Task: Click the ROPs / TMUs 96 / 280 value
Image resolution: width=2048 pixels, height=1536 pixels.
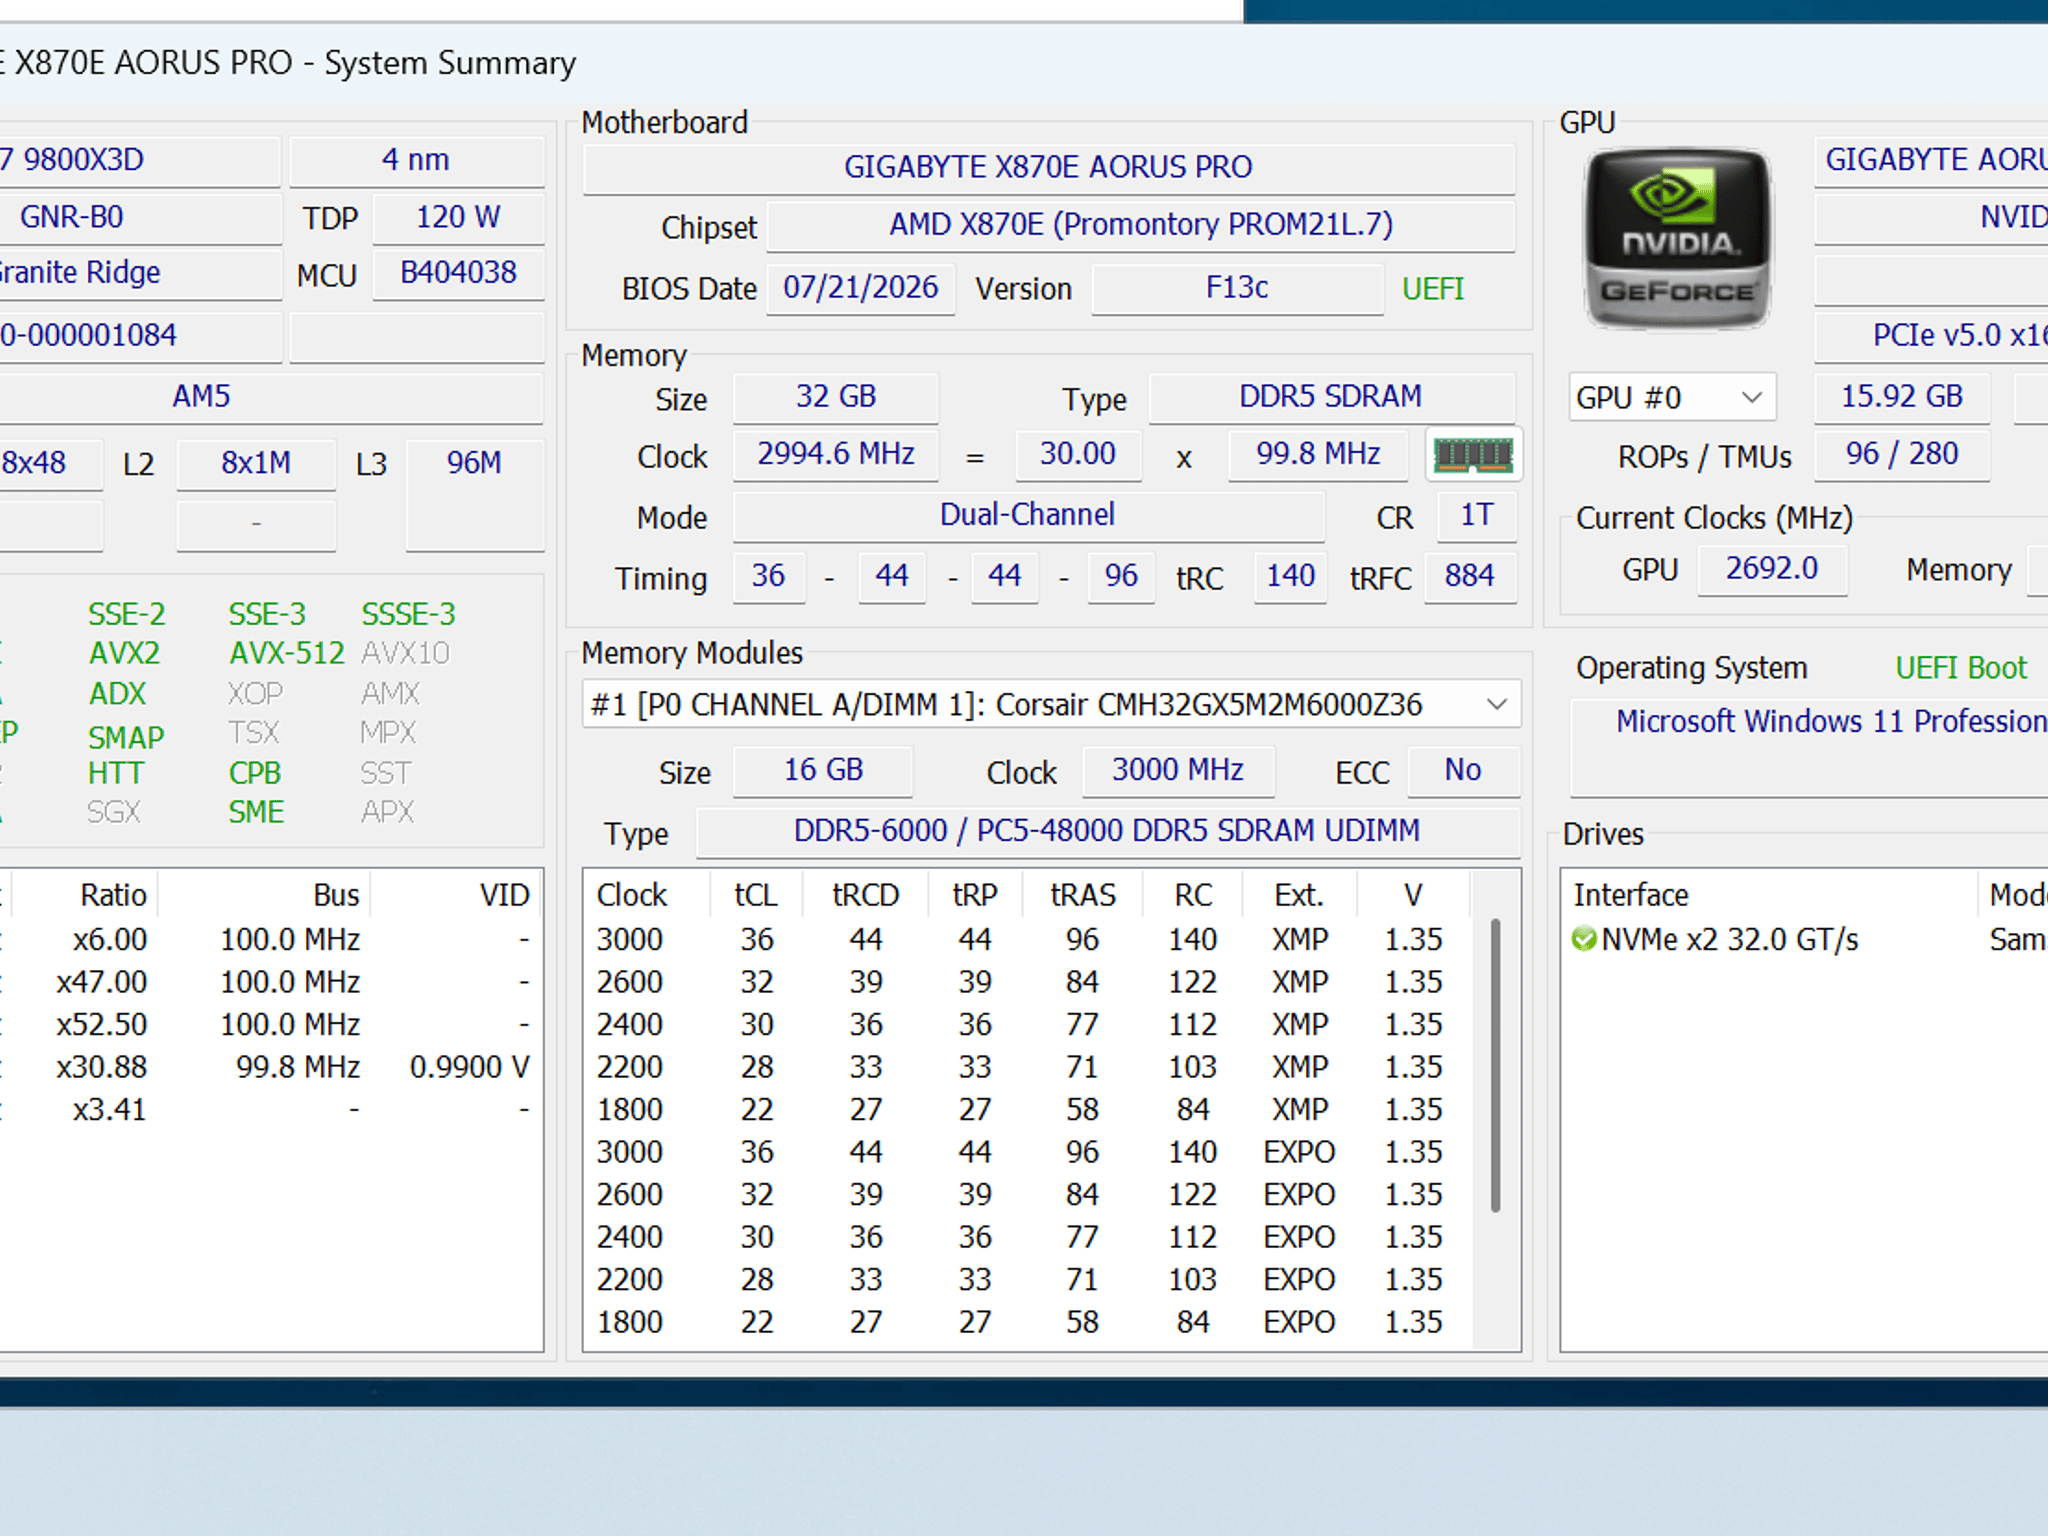Action: [x=1902, y=455]
